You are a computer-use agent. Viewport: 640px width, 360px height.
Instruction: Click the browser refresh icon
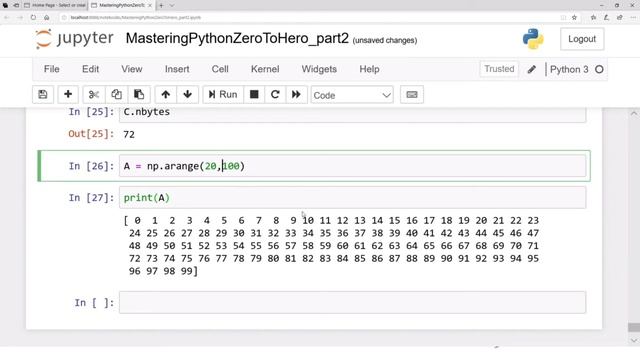click(33, 18)
